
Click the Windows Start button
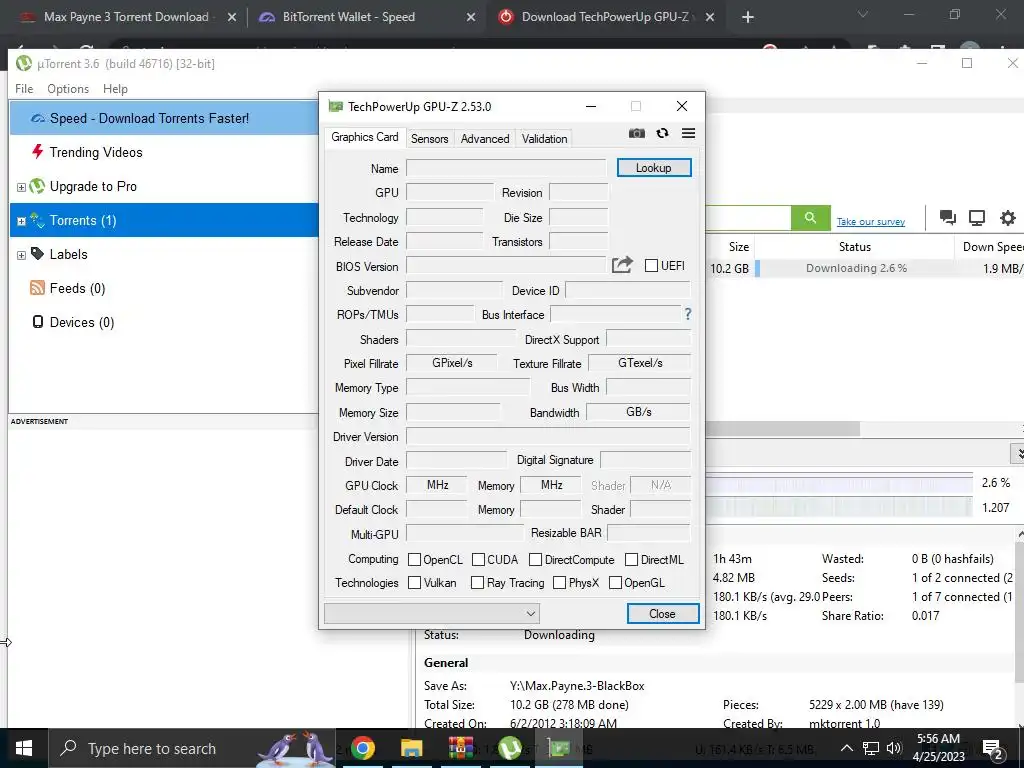[x=24, y=748]
